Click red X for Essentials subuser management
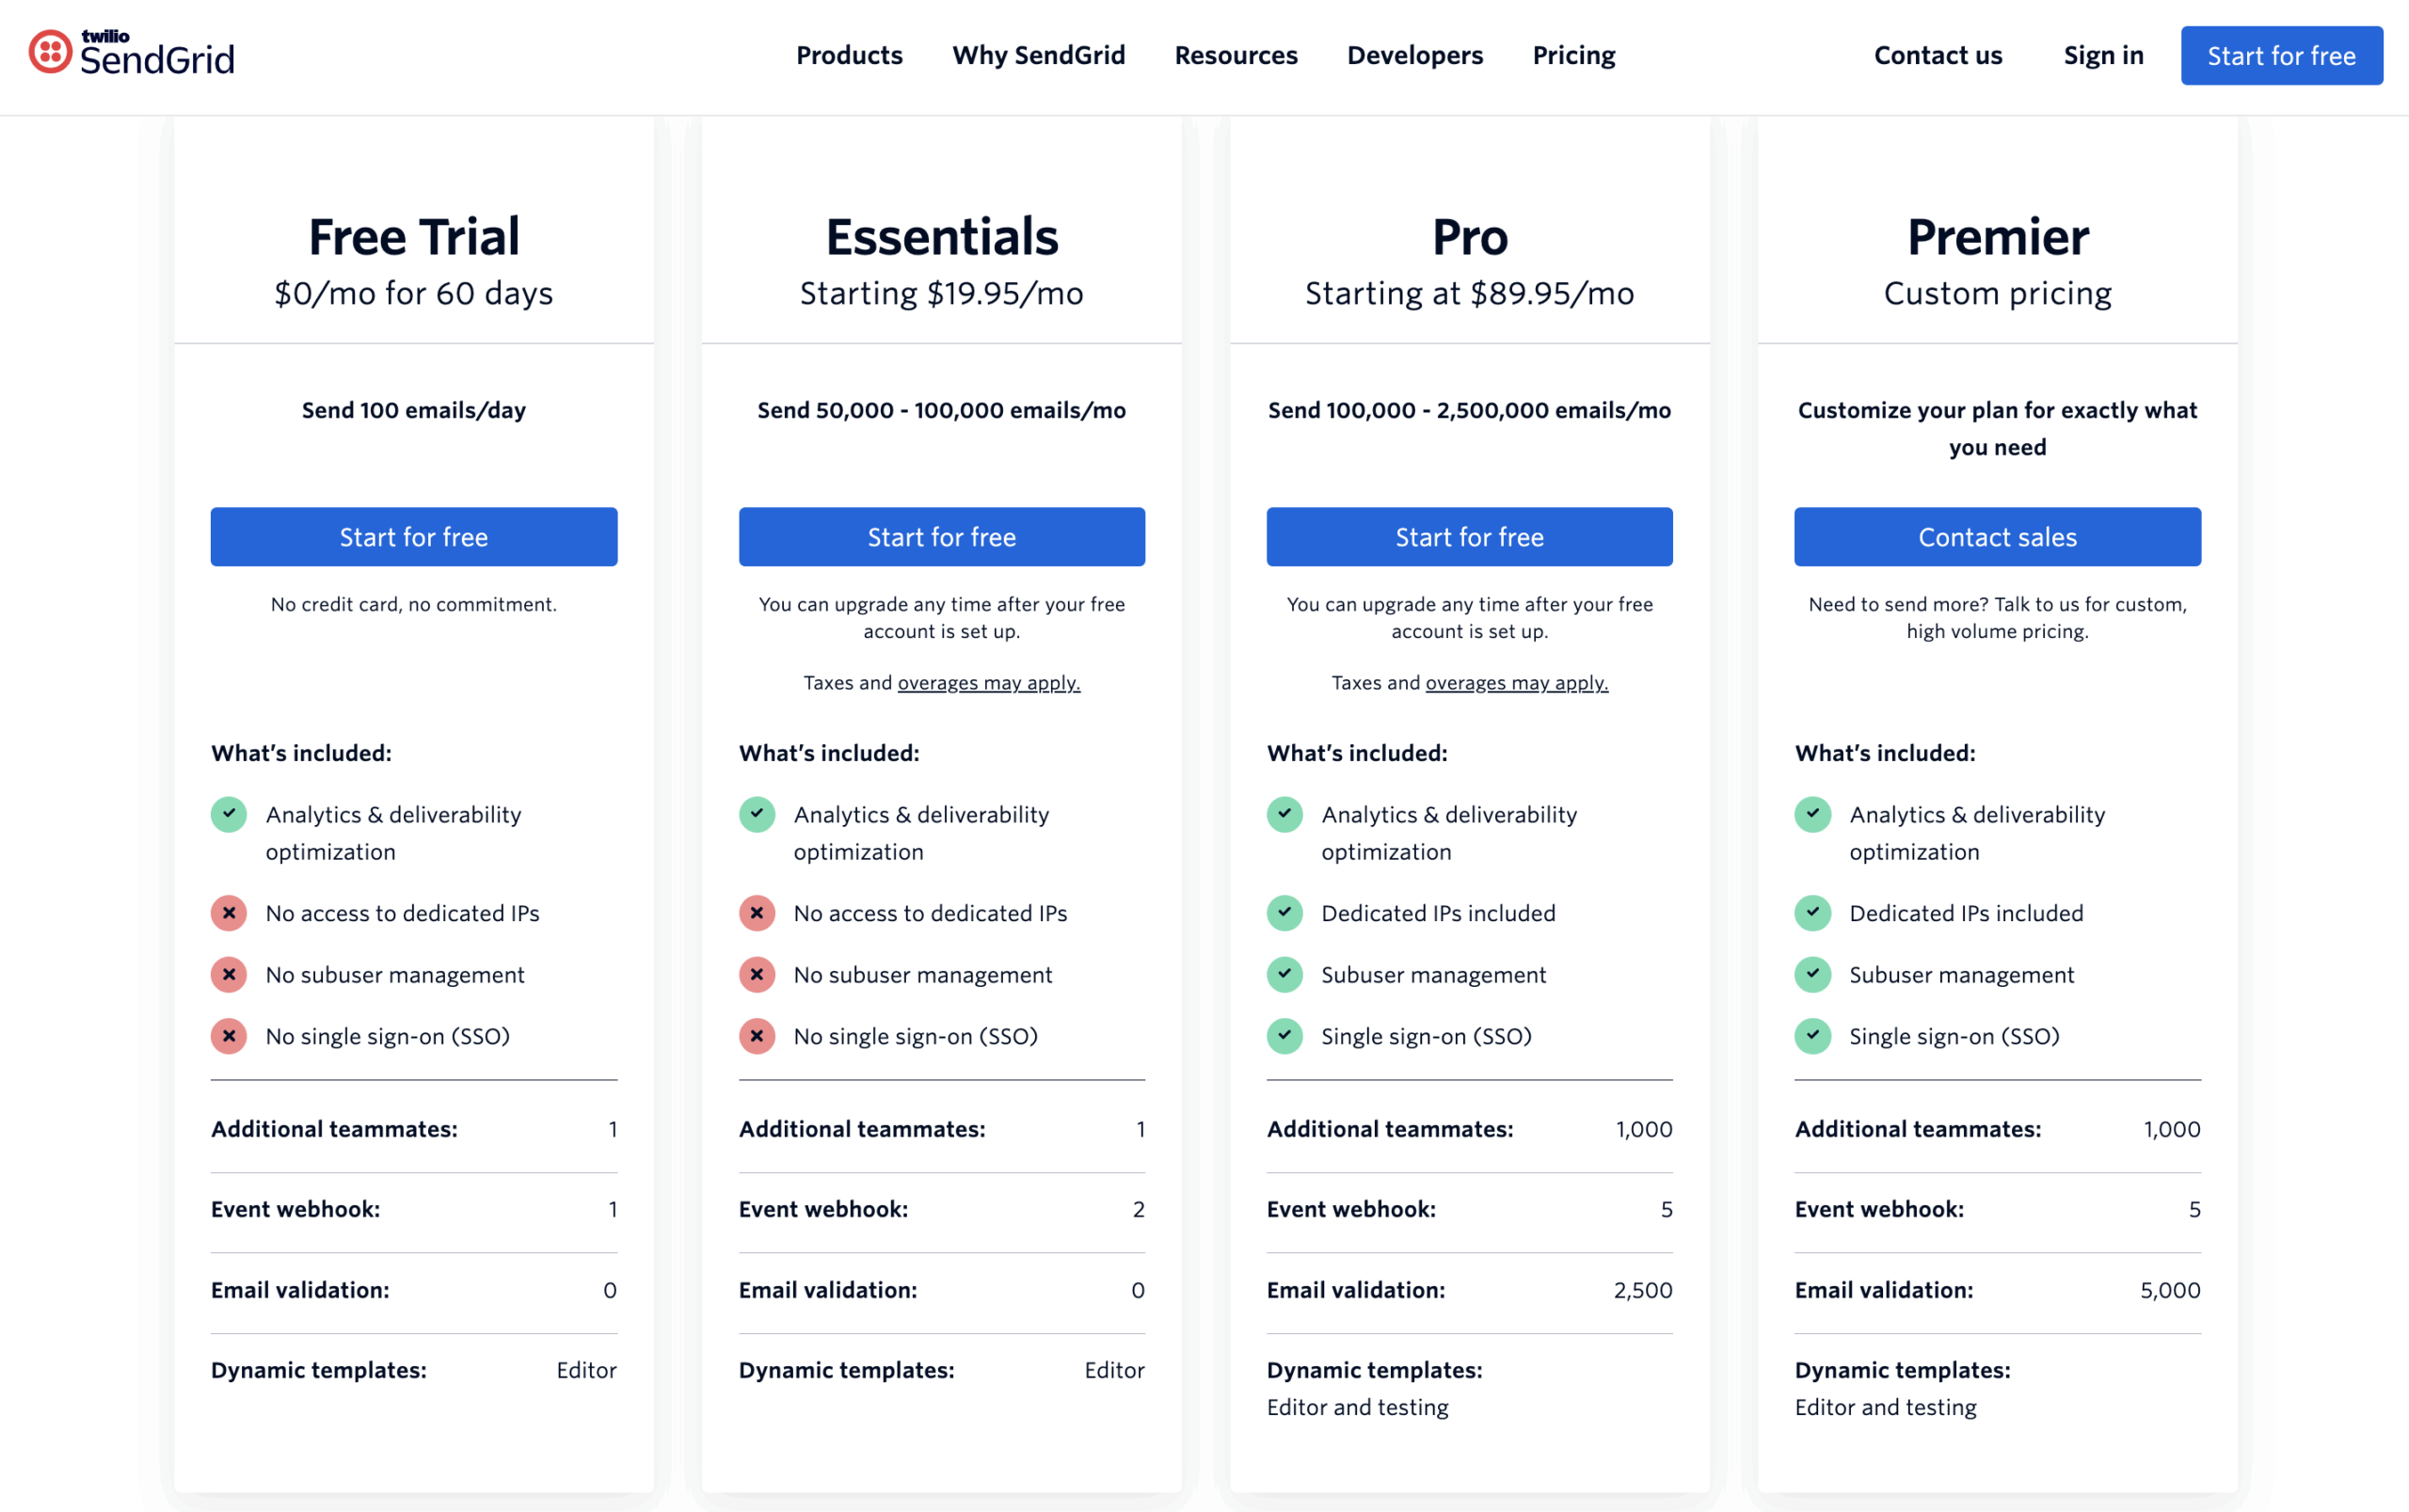2409x1512 pixels. [757, 974]
